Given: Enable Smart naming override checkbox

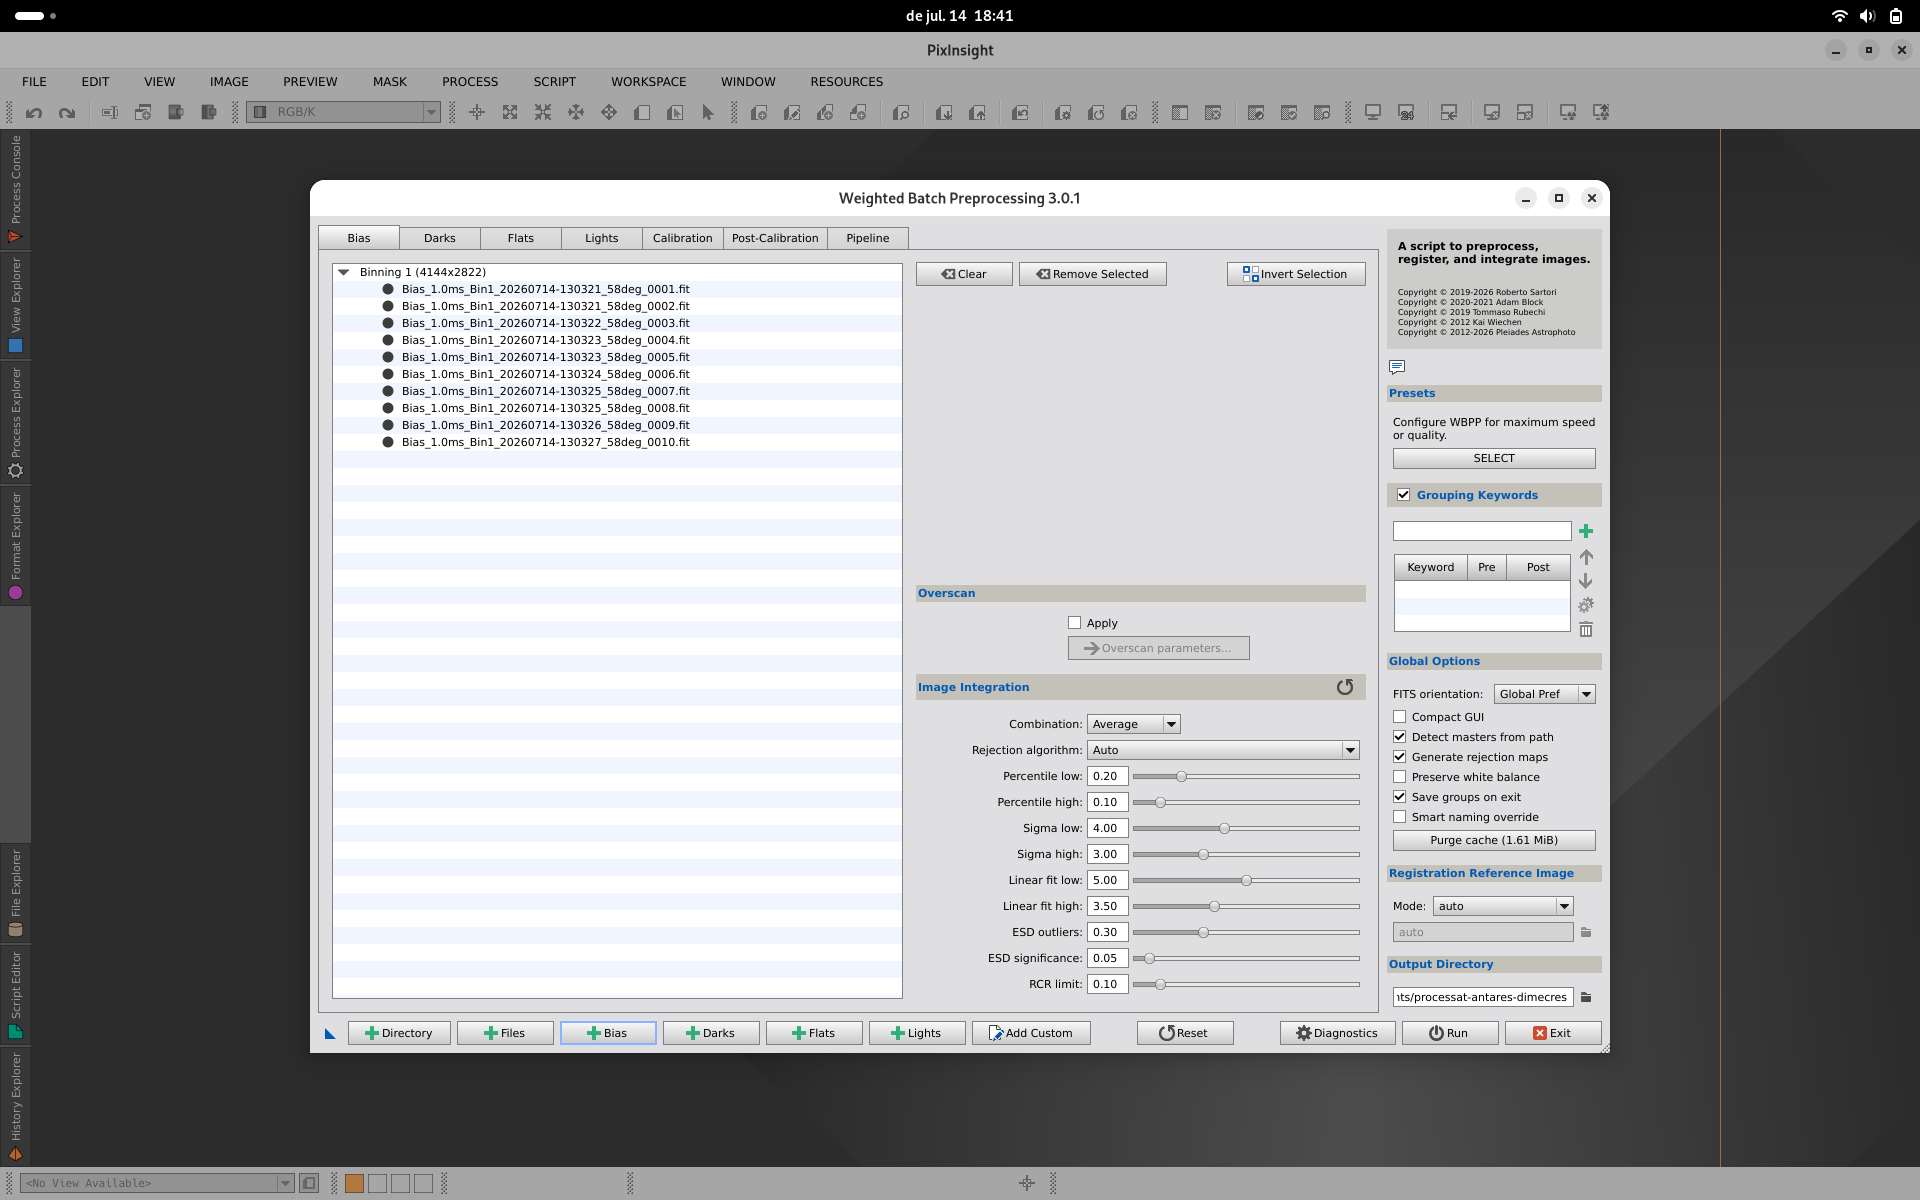Looking at the screenshot, I should click(1400, 817).
